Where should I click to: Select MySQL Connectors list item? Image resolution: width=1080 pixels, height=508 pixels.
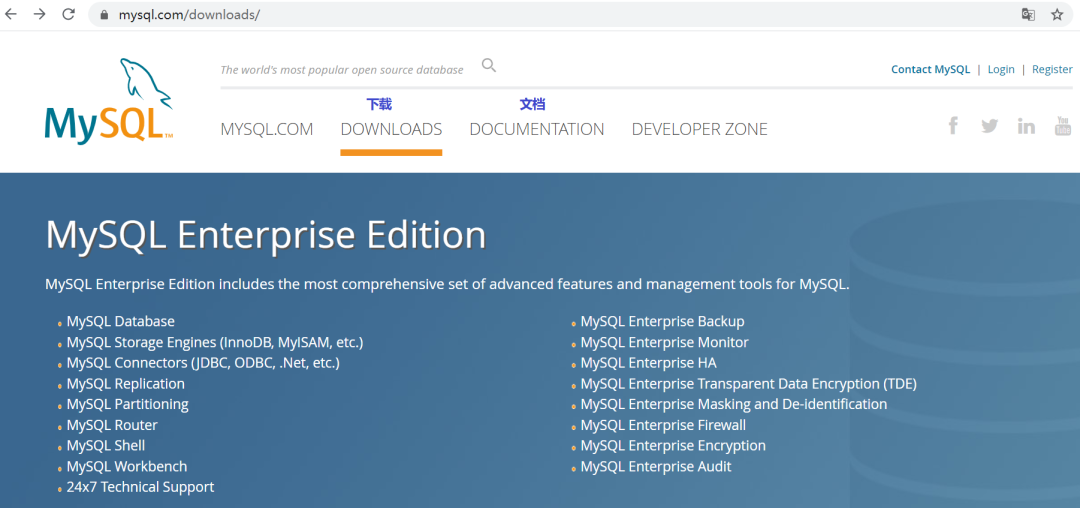coord(203,363)
